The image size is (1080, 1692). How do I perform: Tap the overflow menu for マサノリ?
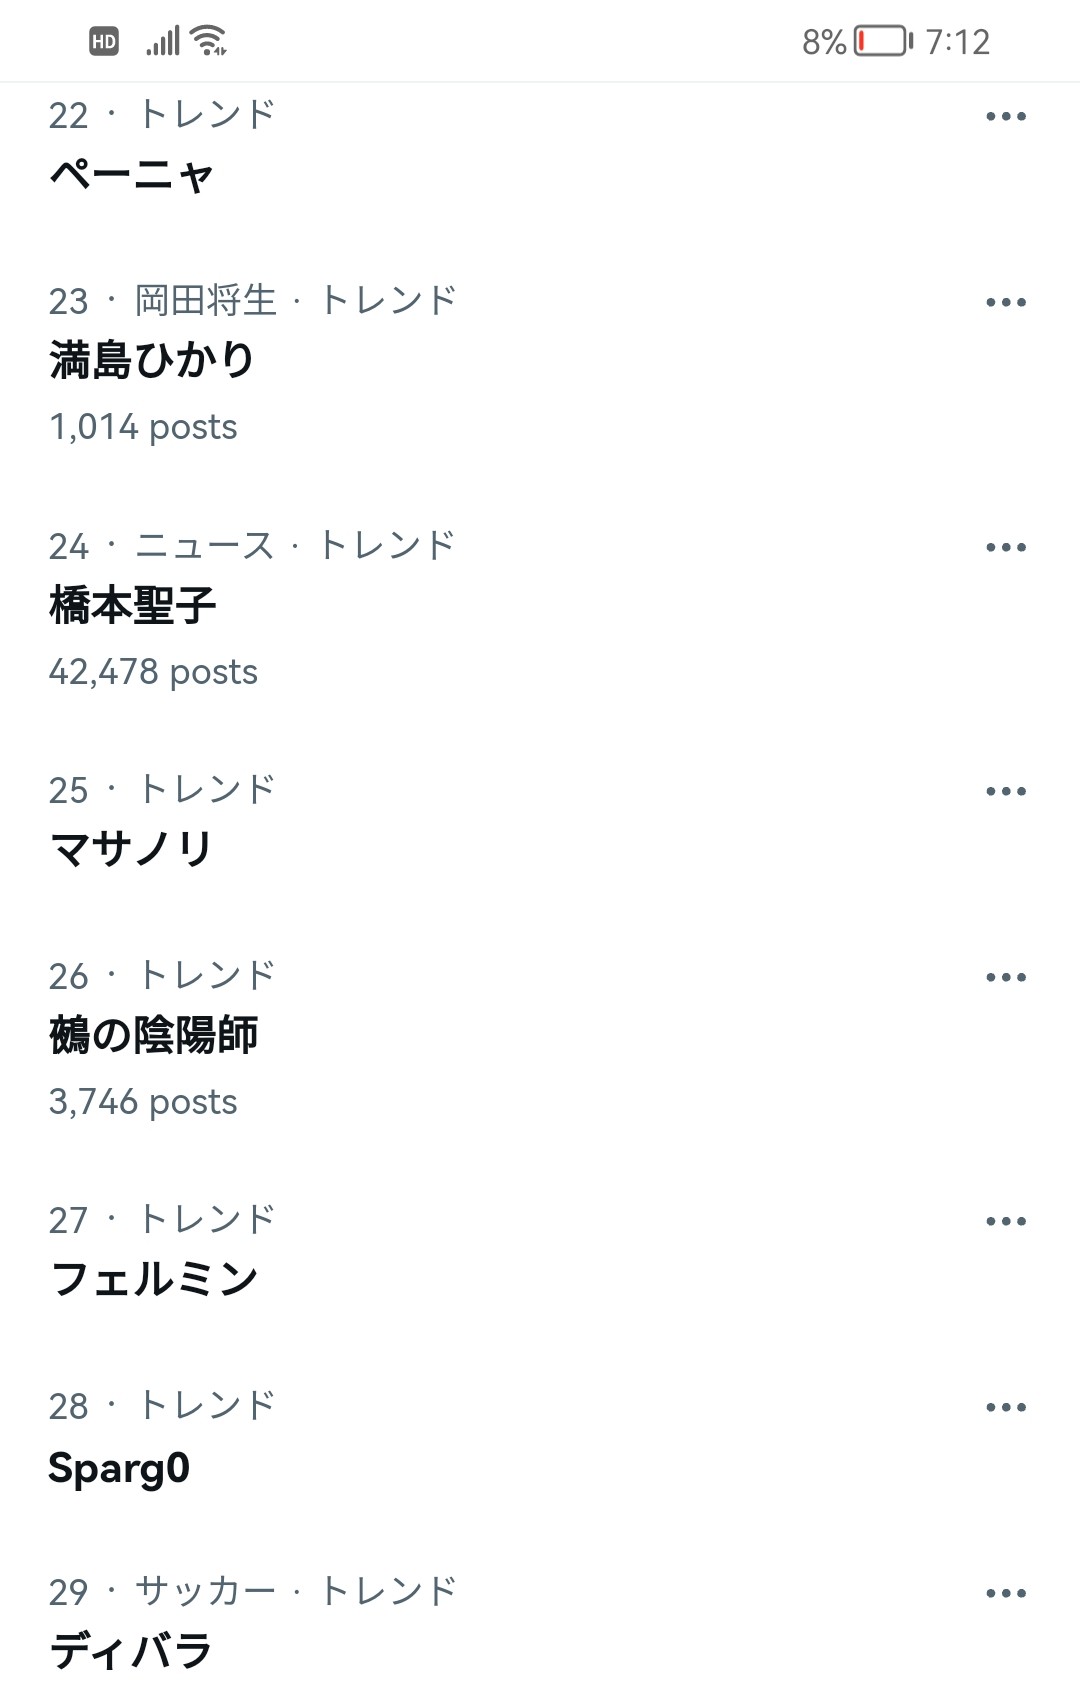pyautogui.click(x=1005, y=792)
